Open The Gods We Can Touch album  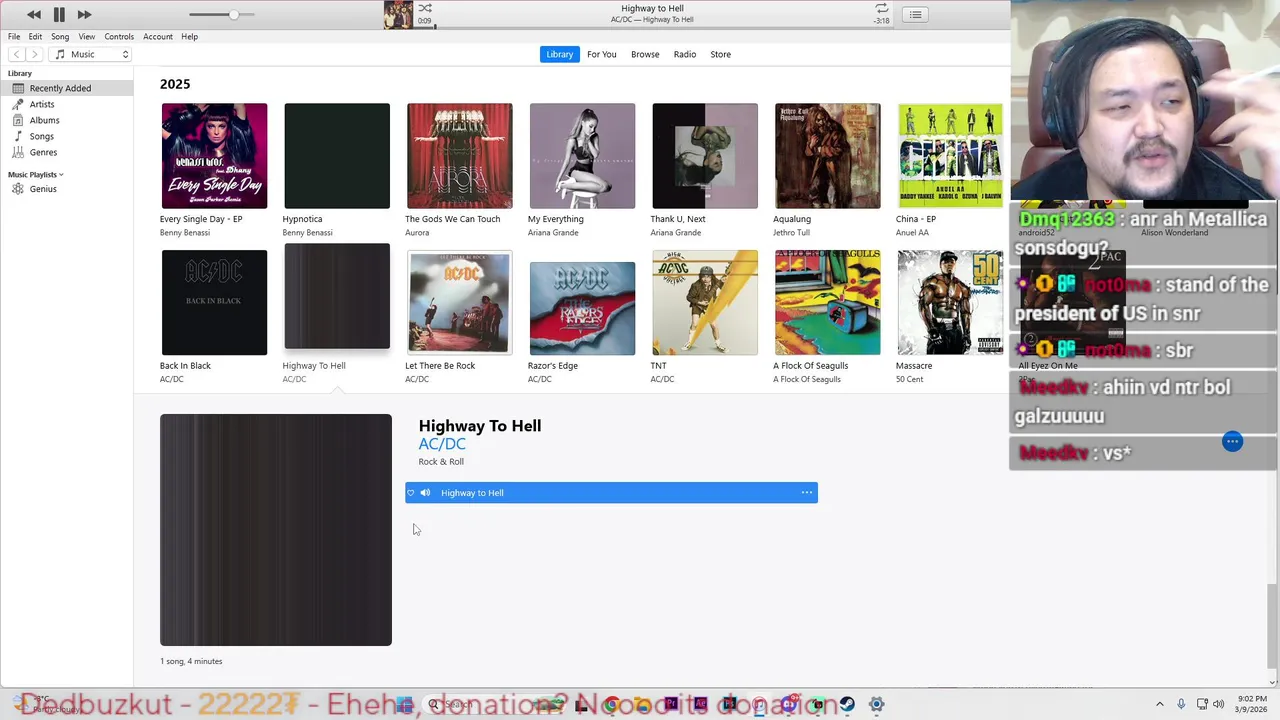(x=459, y=156)
